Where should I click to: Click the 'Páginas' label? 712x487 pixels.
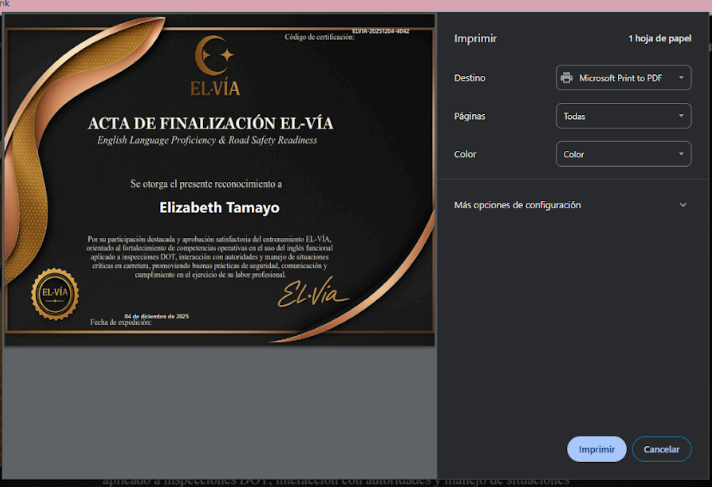[470, 116]
